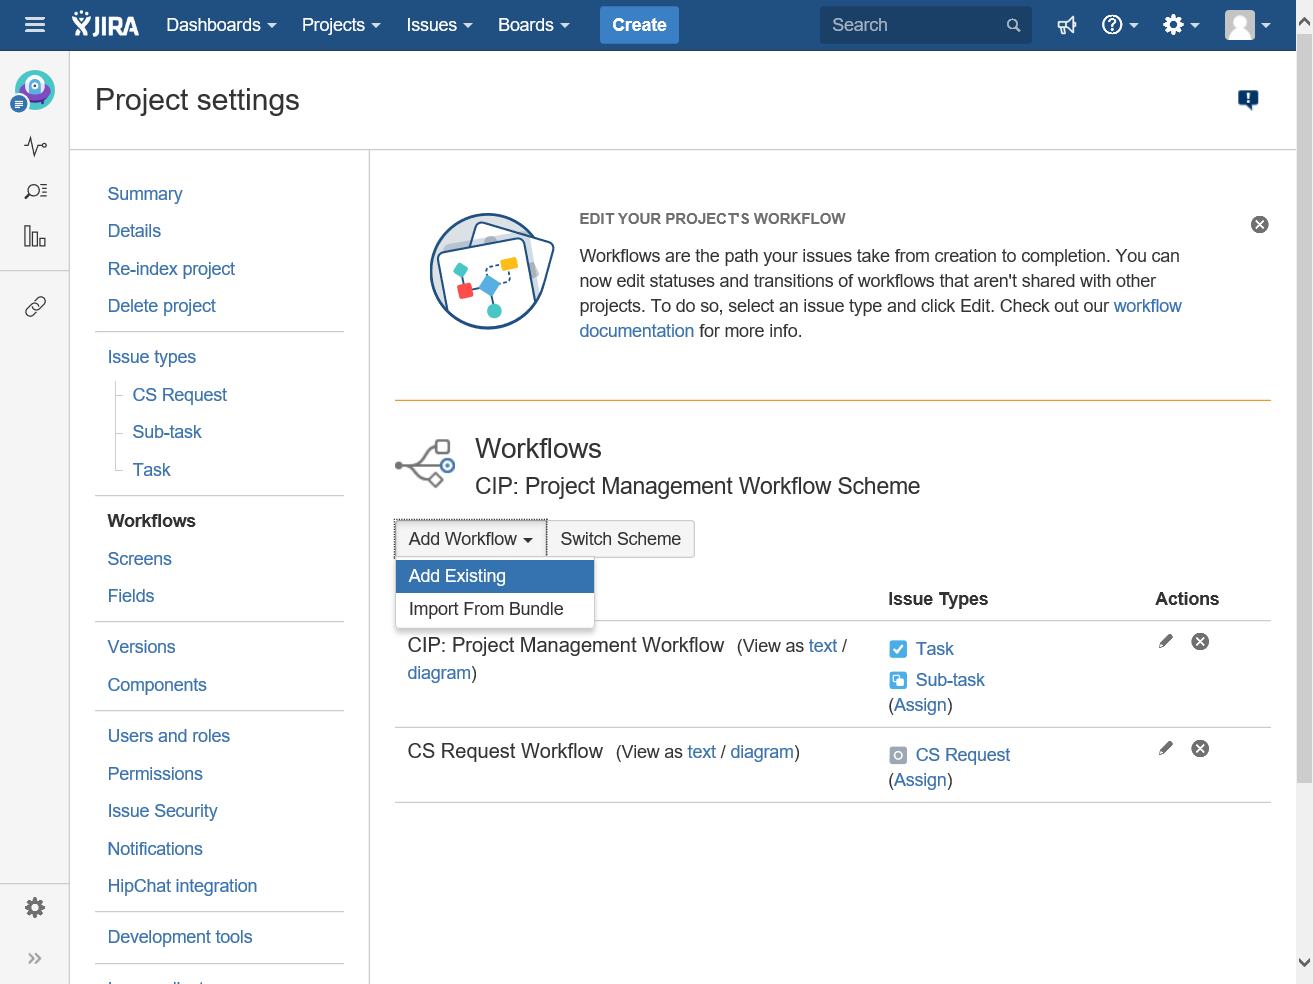The height and width of the screenshot is (984, 1313).
Task: Open the Projects dropdown menu
Action: tap(341, 25)
